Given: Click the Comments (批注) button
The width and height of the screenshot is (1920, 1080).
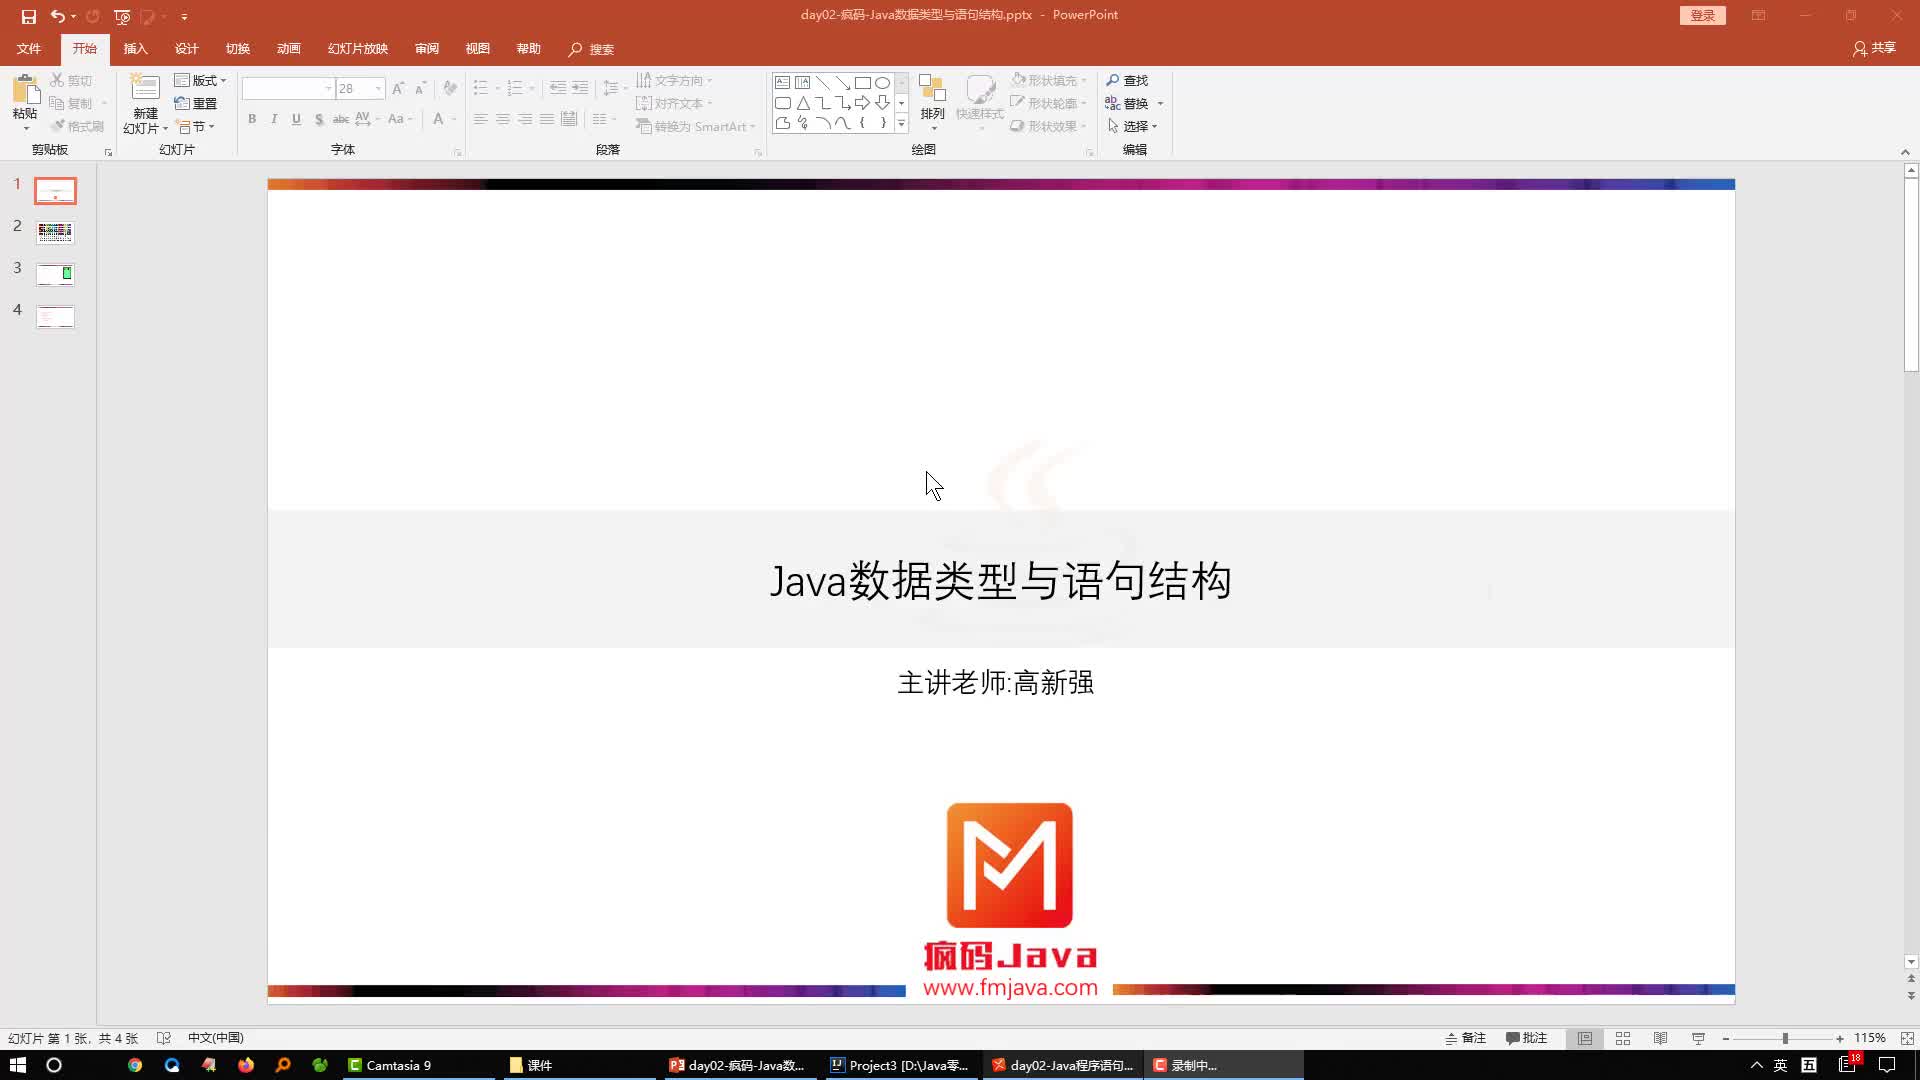Looking at the screenshot, I should click(1527, 1038).
